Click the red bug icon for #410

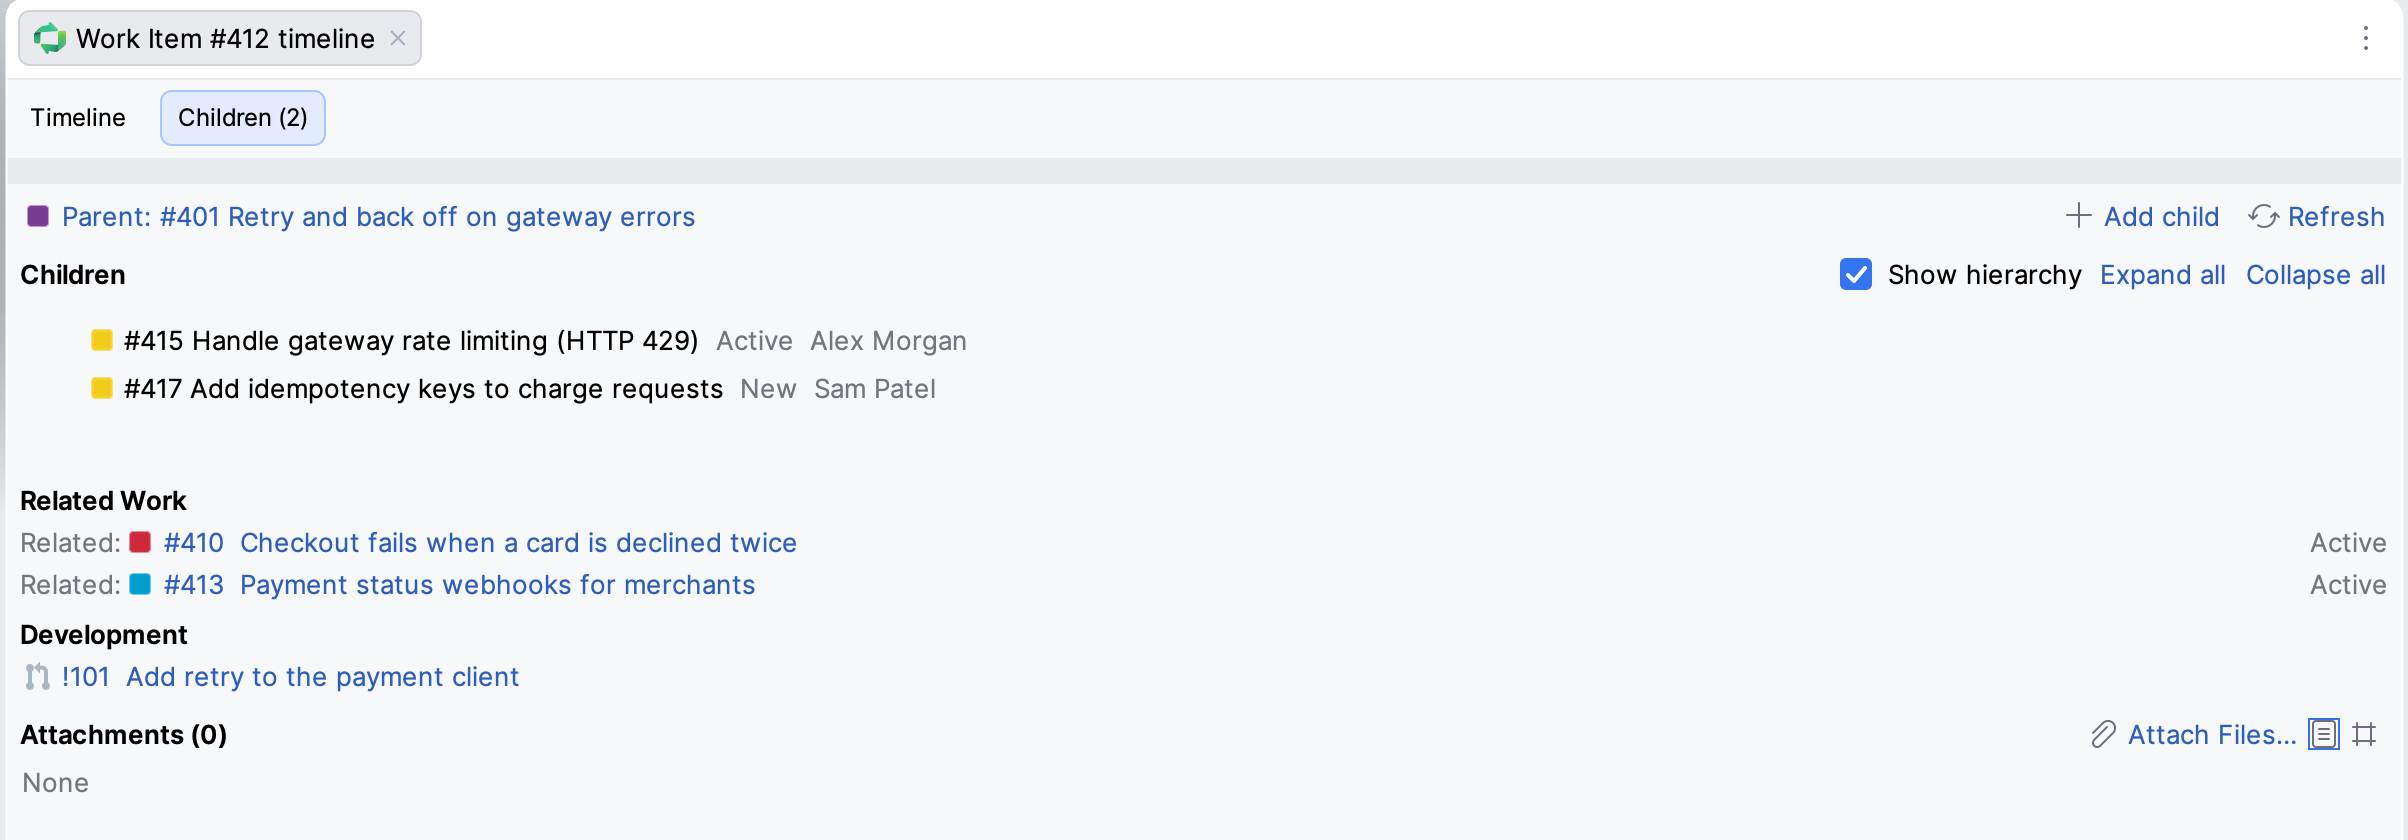point(140,542)
